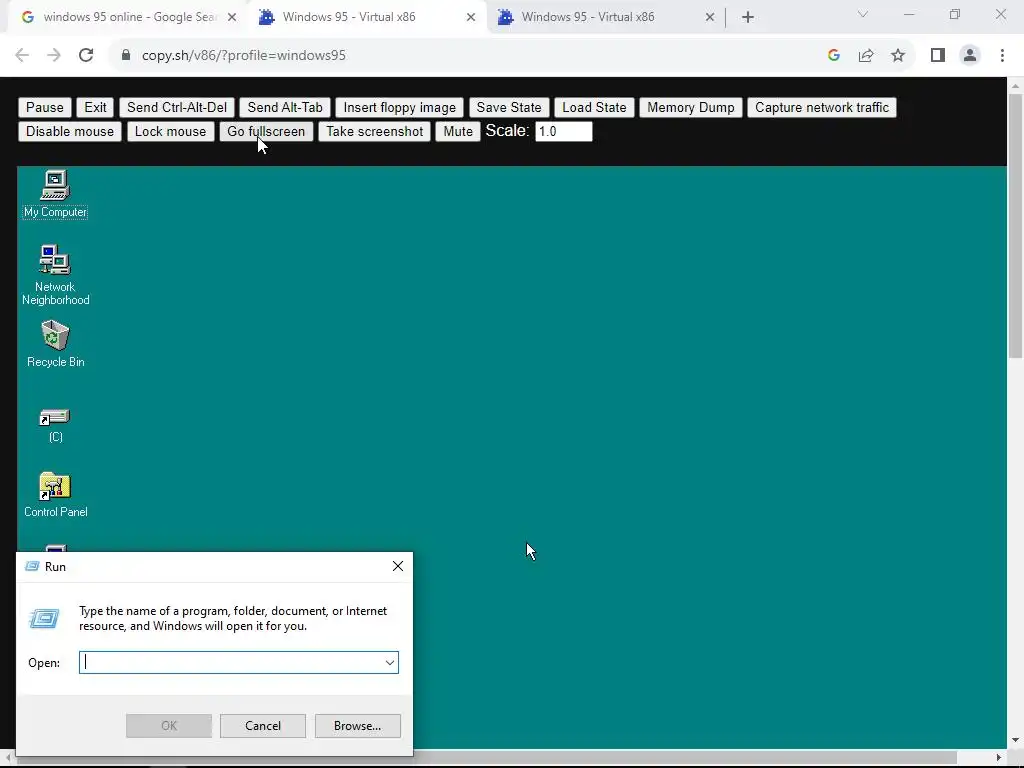Screen dimensions: 1024x768
Task: Close the Google Search tab
Action: (x=232, y=18)
